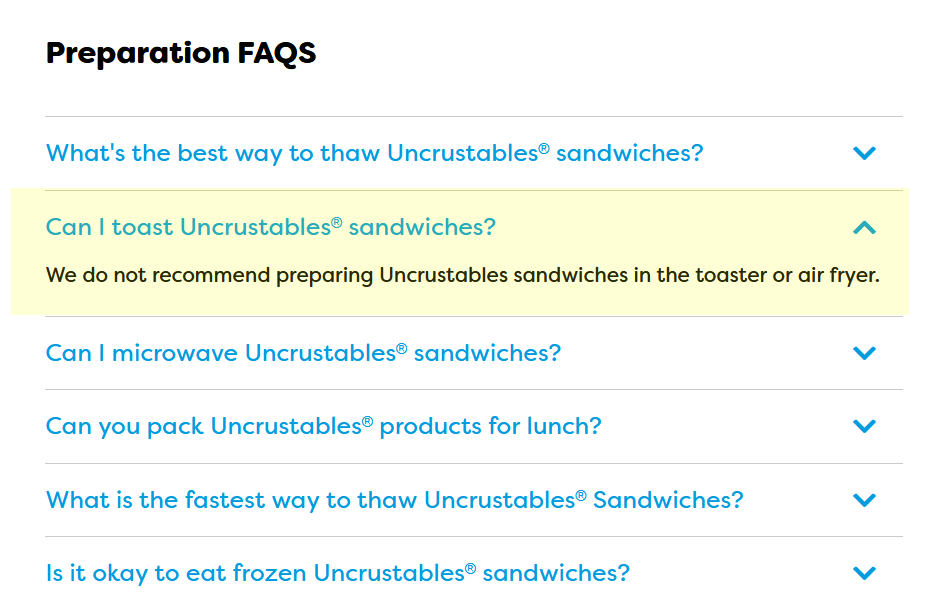Screen dimensions: 931x603
Task: Collapse the toast question using its up chevron
Action: click(864, 228)
